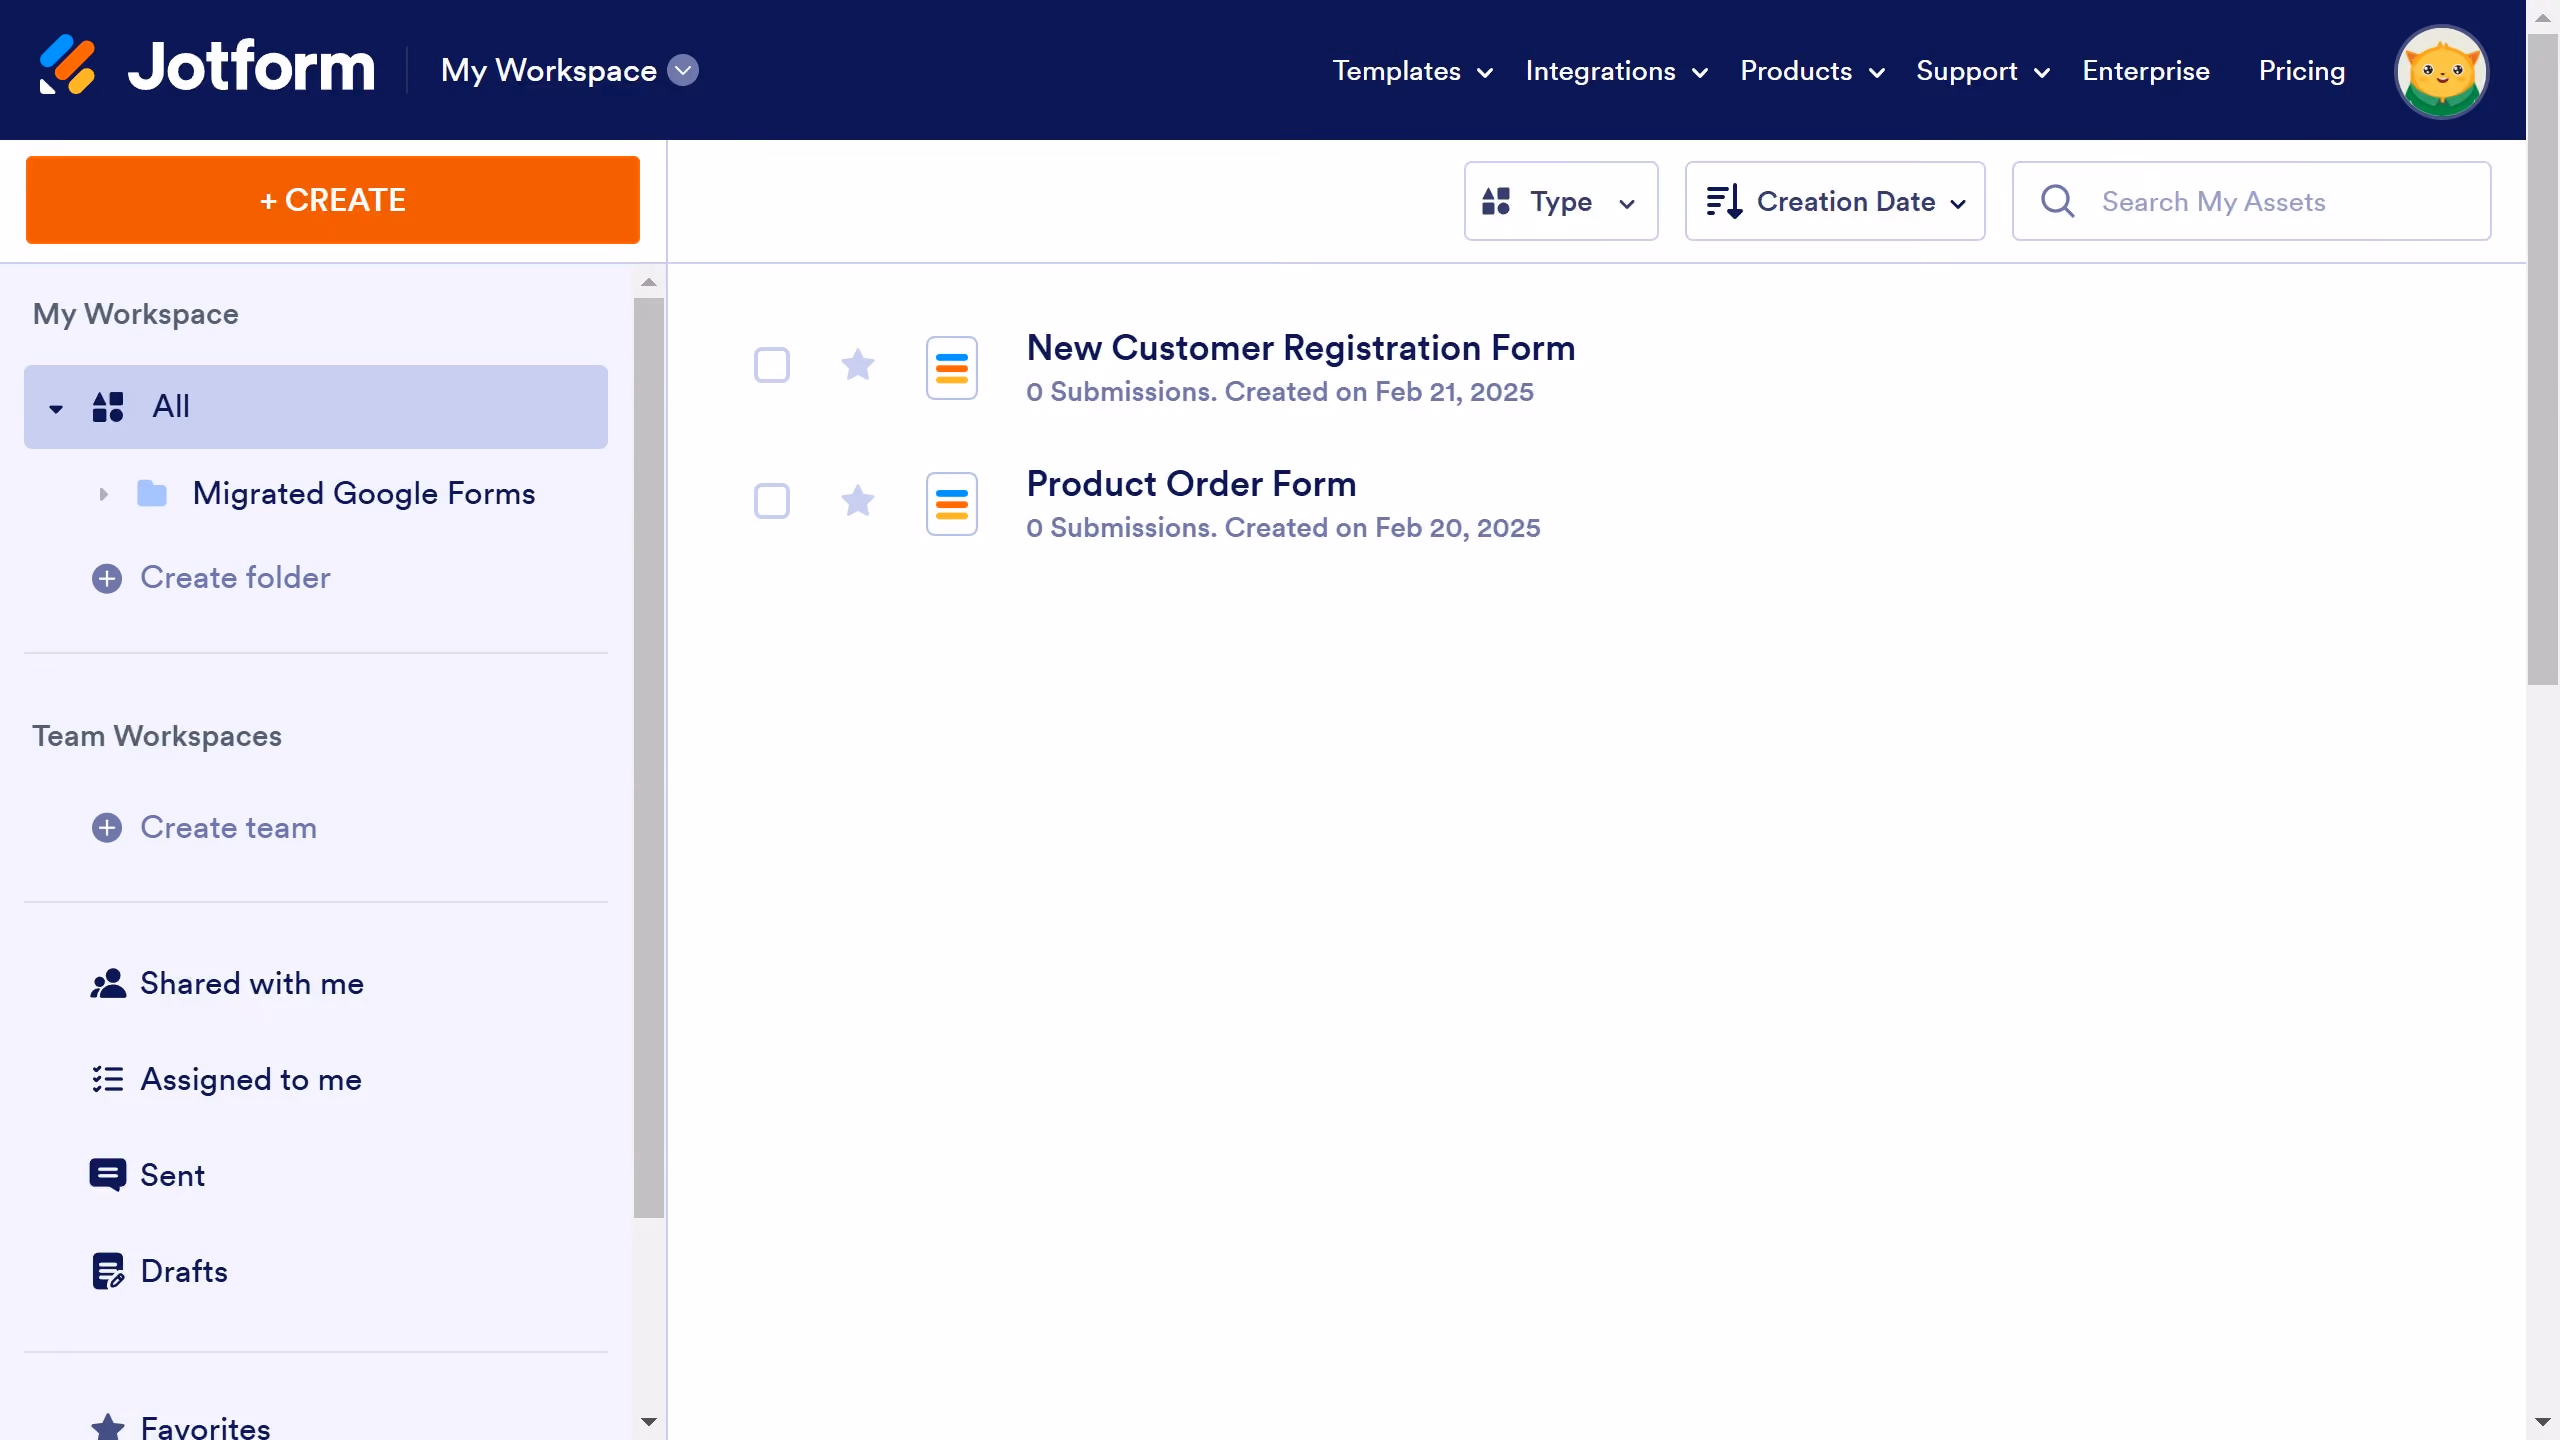Viewport: 2560px width, 1440px height.
Task: Click the Favorites star icon in sidebar
Action: click(108, 1427)
